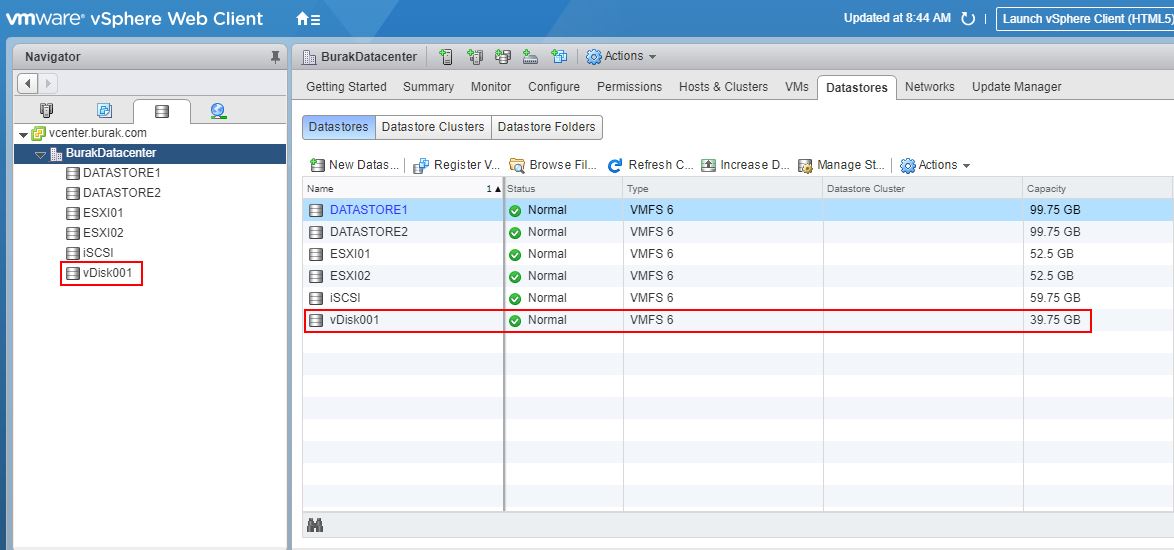Click the New Distributed Switch icon in toolbar
The image size is (1174, 550).
point(530,56)
